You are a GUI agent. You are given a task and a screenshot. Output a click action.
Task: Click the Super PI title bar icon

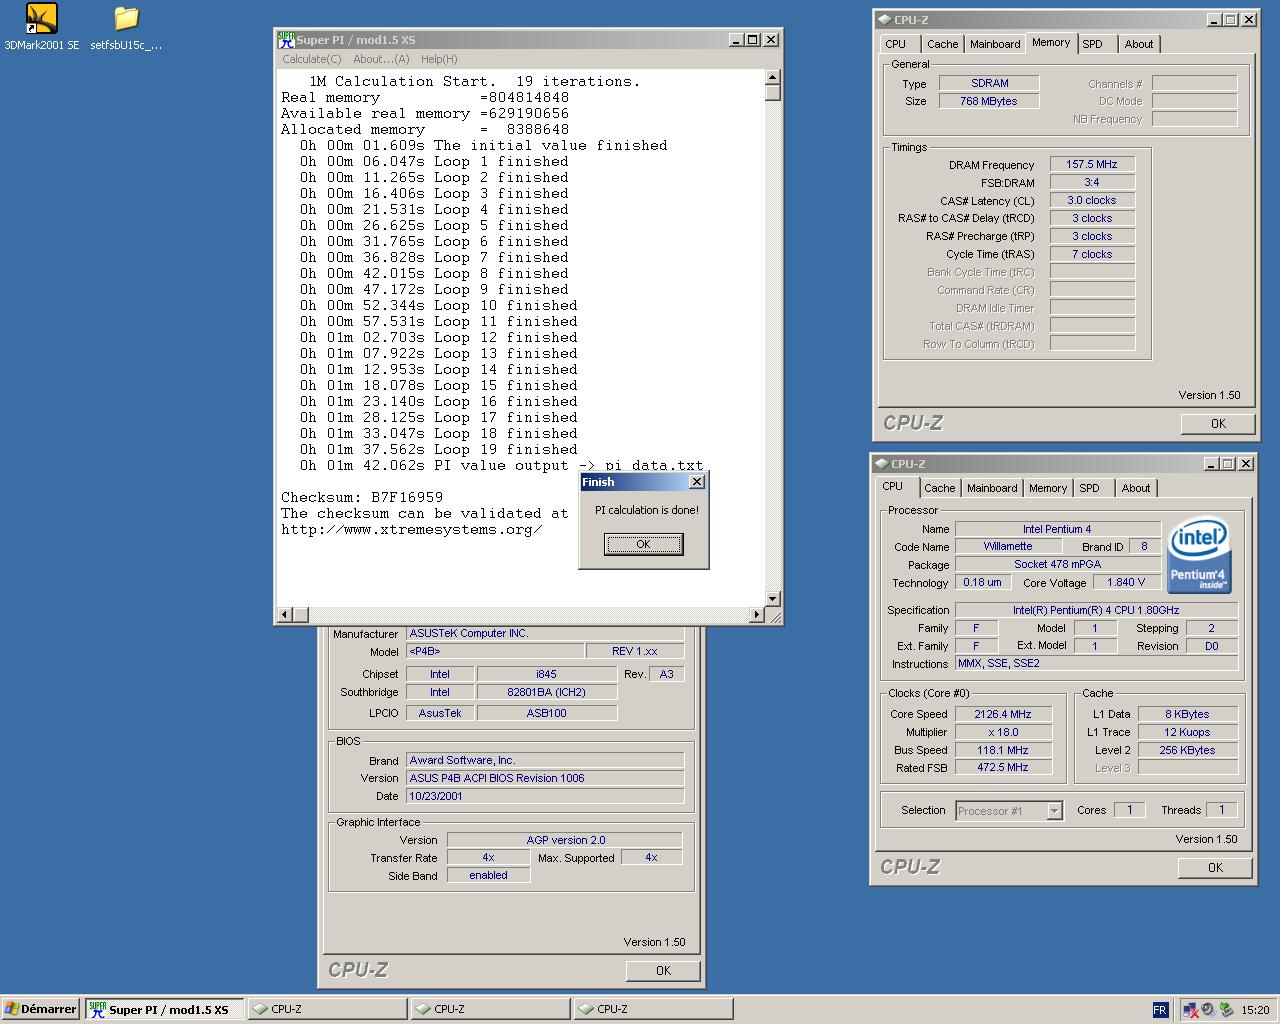(286, 40)
